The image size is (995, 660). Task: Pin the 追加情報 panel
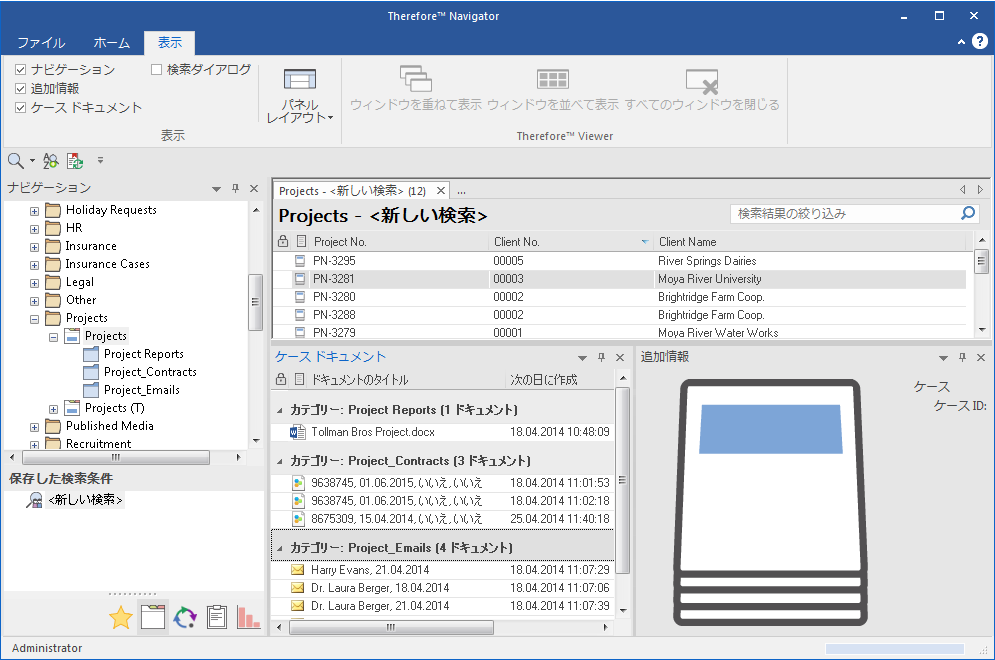tap(962, 357)
